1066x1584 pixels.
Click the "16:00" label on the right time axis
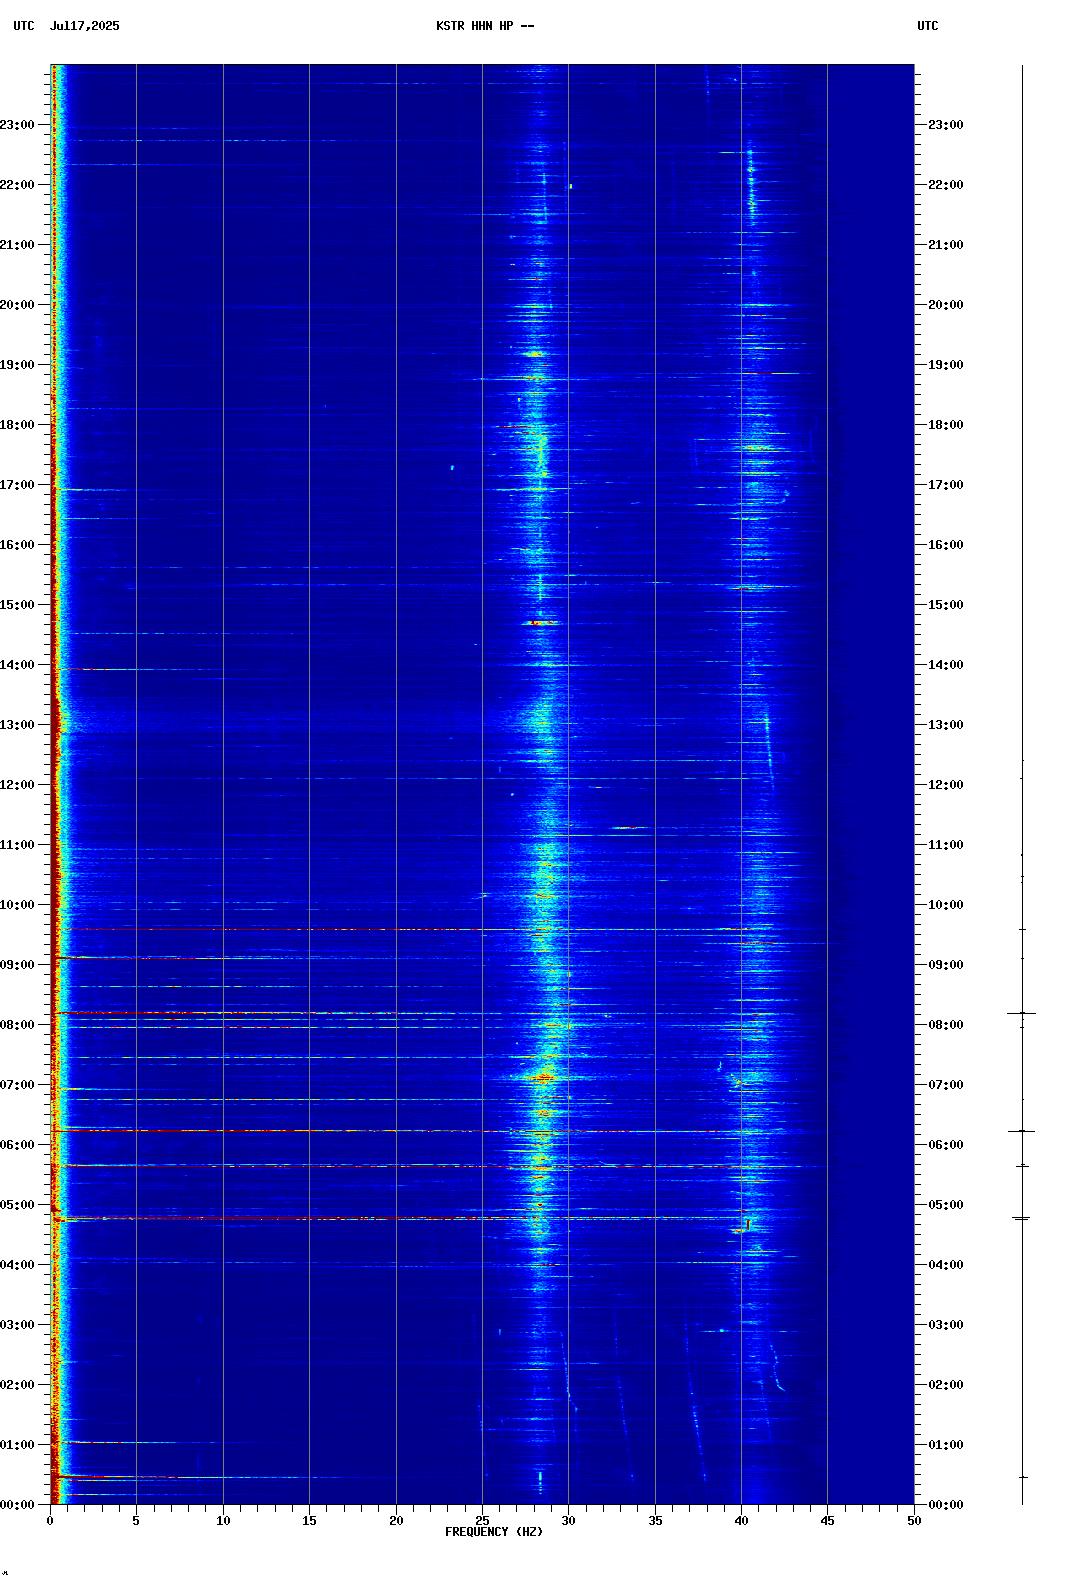(946, 545)
